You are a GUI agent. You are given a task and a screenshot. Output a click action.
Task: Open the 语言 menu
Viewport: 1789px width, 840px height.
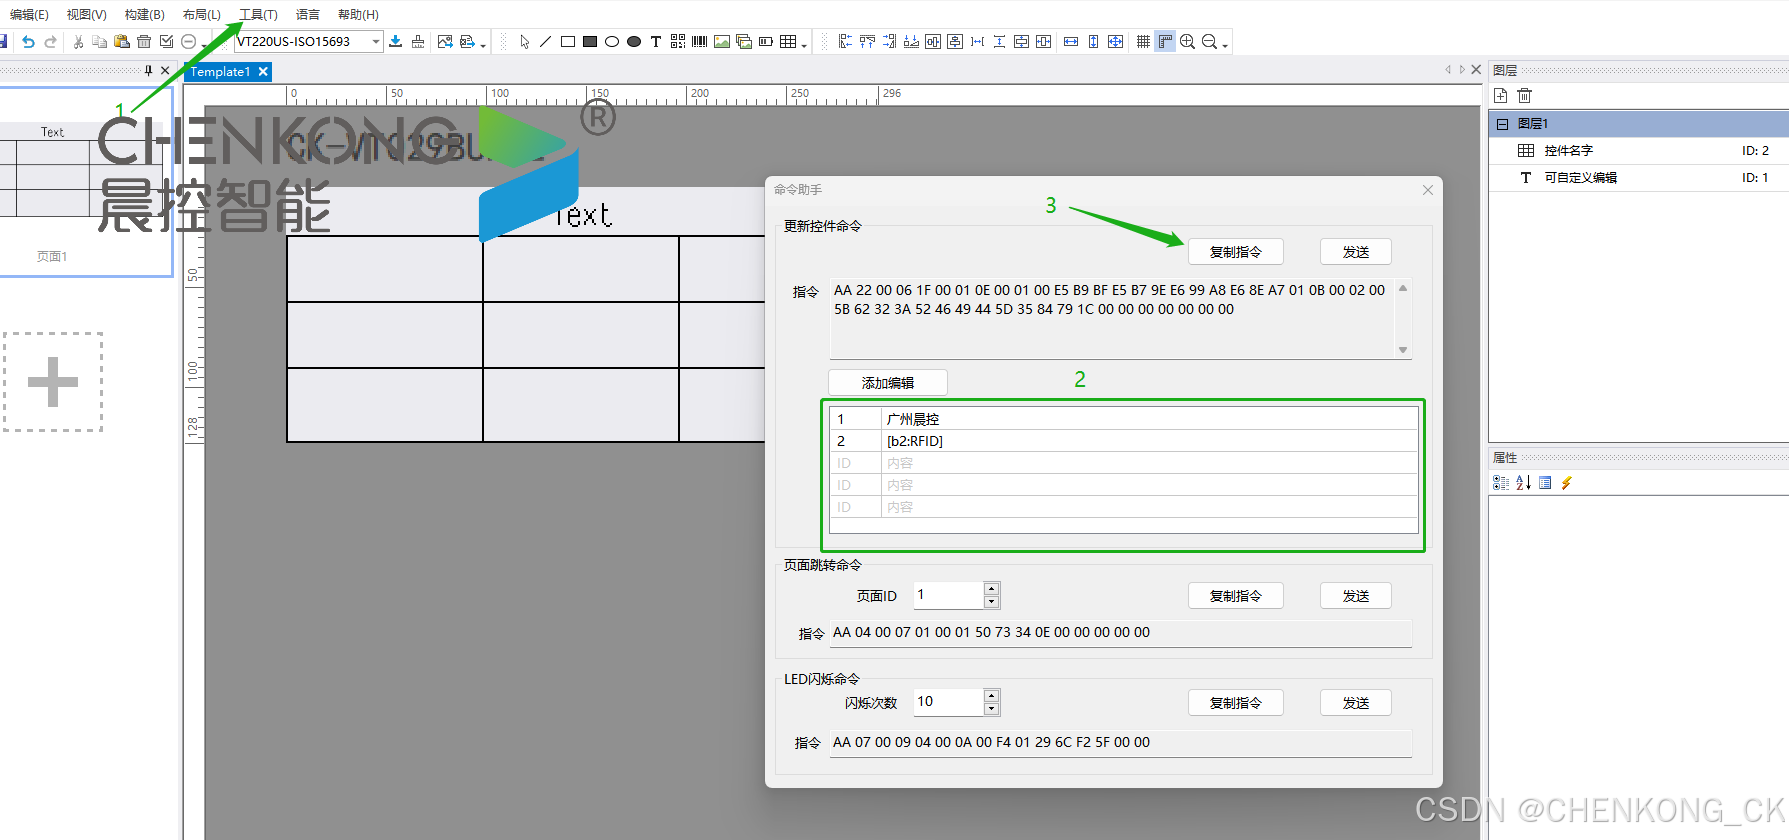pyautogui.click(x=308, y=15)
